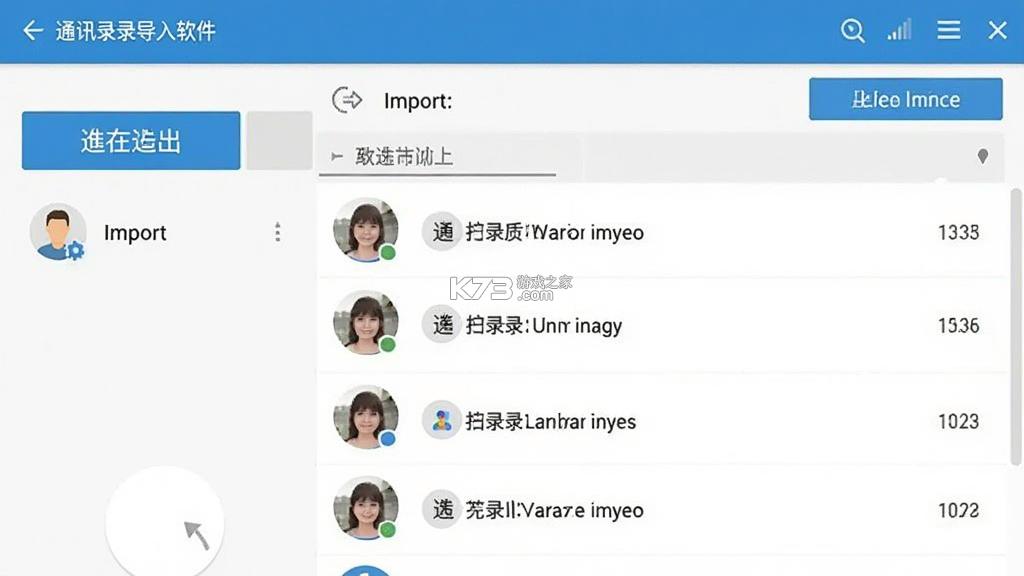Click 通 badge in the Waror imyeo row

pyautogui.click(x=442, y=232)
